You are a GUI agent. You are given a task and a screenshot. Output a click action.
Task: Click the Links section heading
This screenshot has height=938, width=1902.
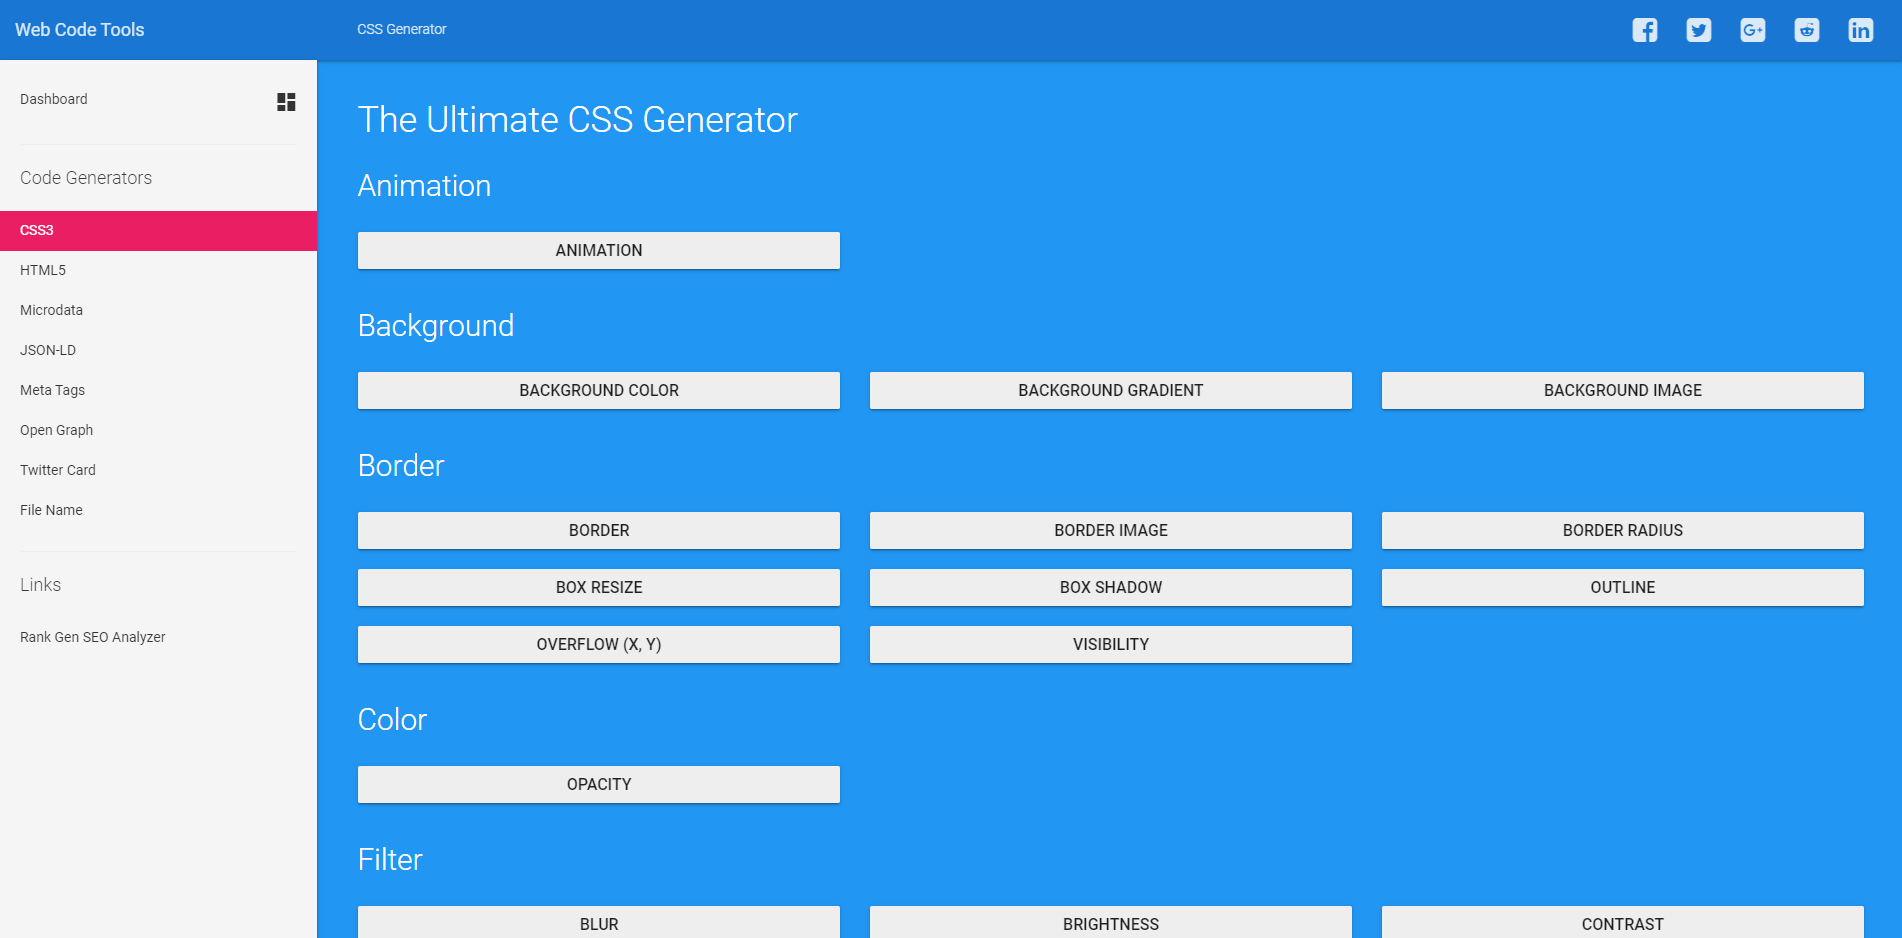(x=41, y=585)
